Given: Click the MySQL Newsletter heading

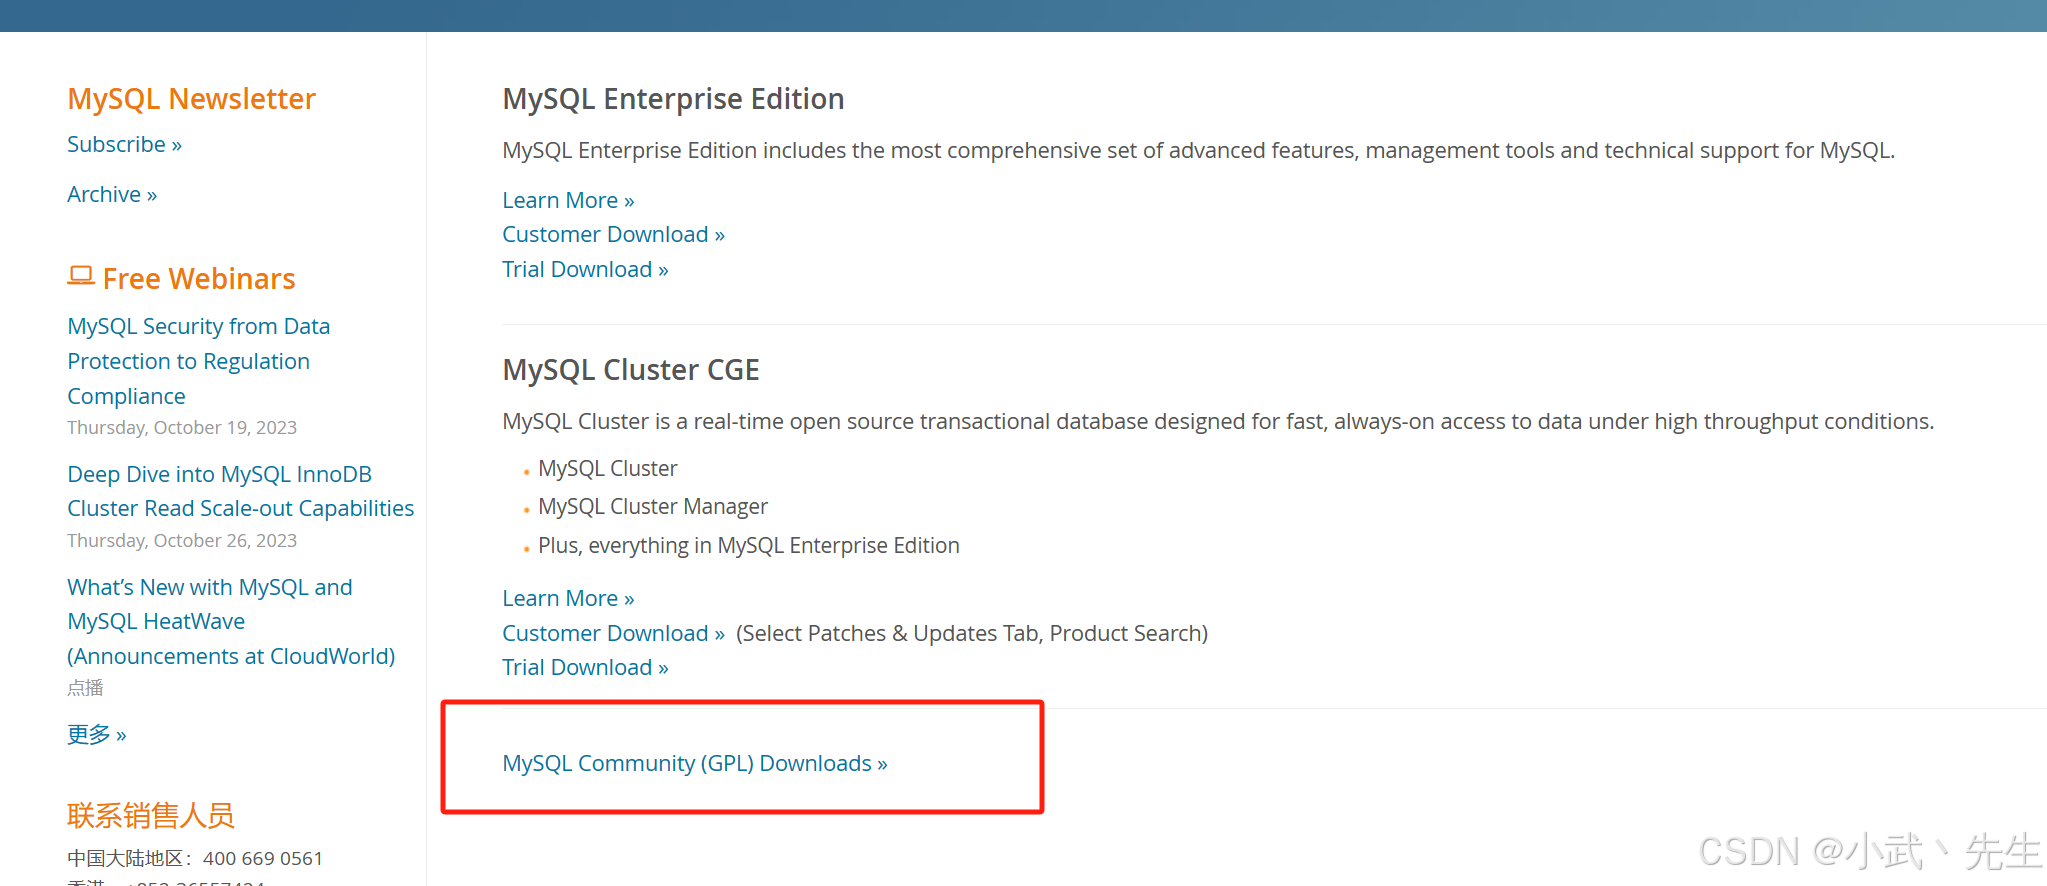Looking at the screenshot, I should tap(191, 99).
